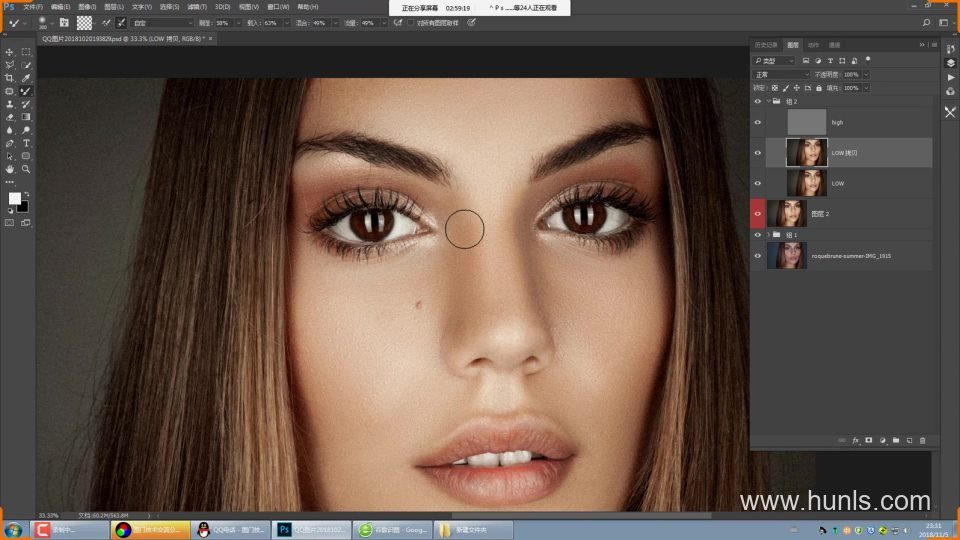
Task: Select the Move tool
Action: point(9,52)
